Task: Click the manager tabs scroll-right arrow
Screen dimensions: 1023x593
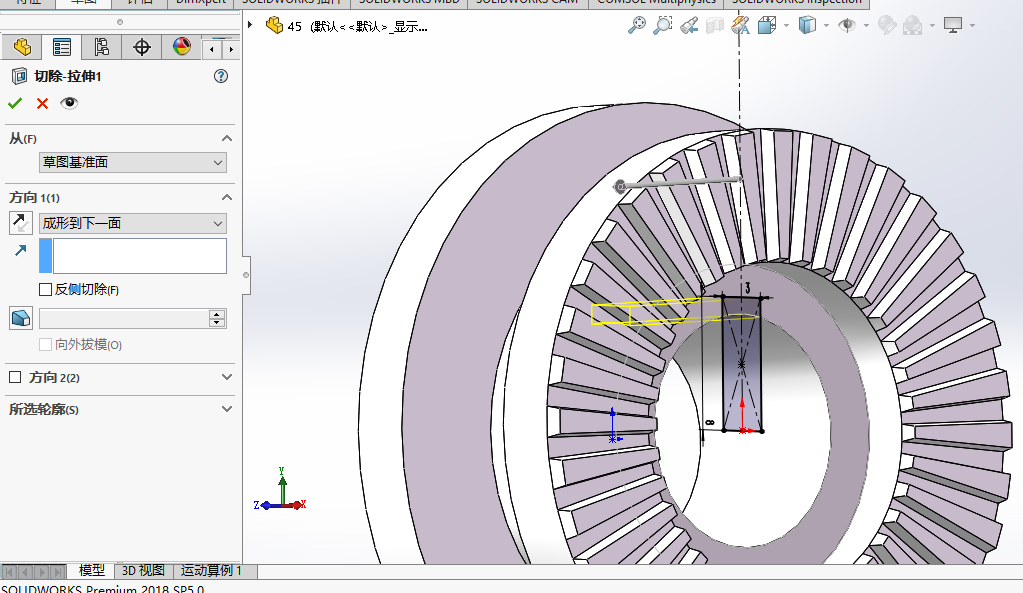Action: 231,49
